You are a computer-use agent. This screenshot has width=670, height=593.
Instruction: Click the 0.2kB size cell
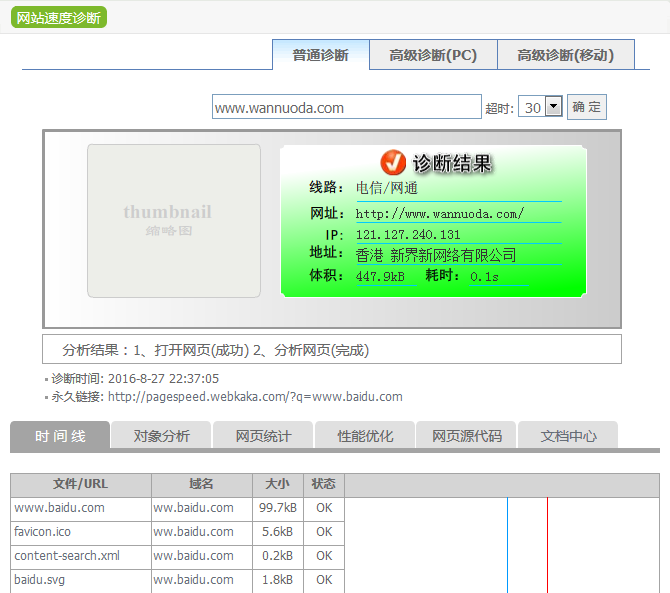tap(278, 556)
